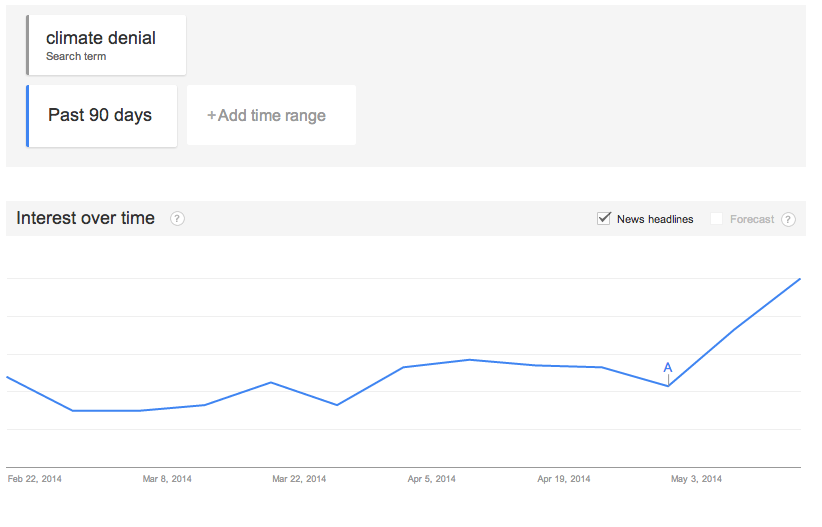The width and height of the screenshot is (822, 527).
Task: Select the Apr 5, 2014 axis label
Action: click(x=431, y=479)
